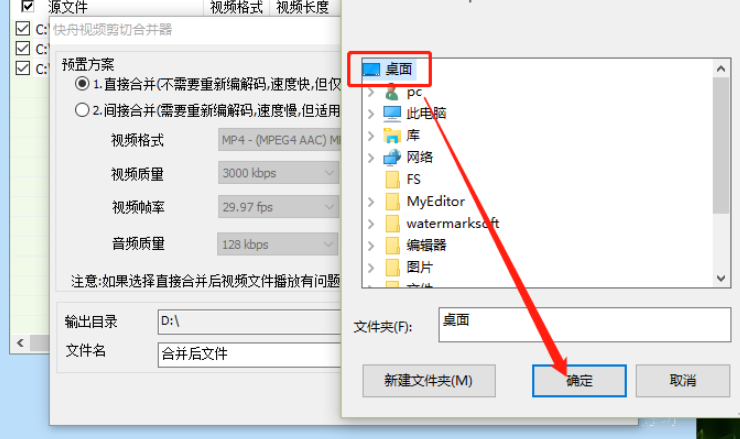Viewport: 740px width, 439px height.
Task: Uncheck the first source file checkbox
Action: (x=23, y=29)
